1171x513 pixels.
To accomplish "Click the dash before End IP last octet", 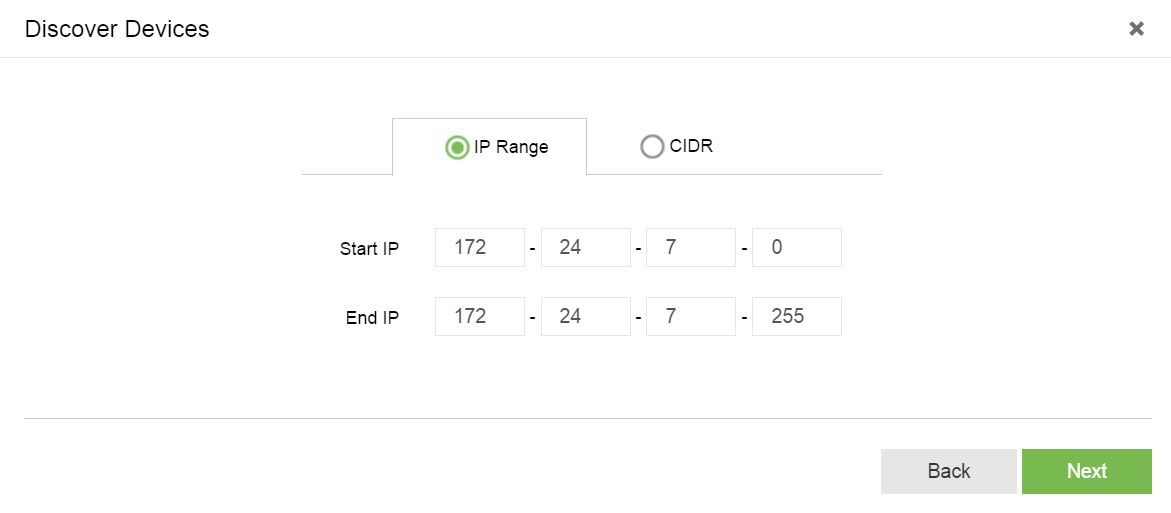I will coord(744,318).
